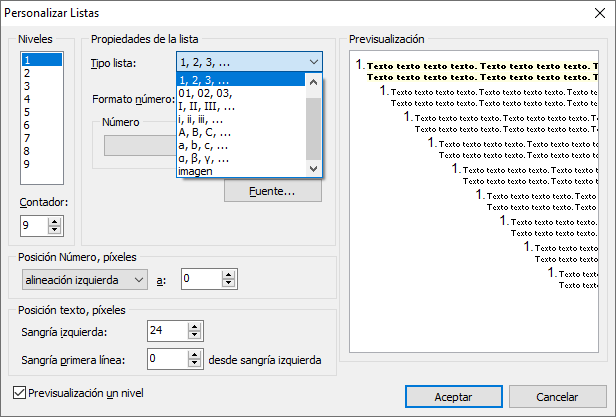Image resolution: width=616 pixels, height=417 pixels.
Task: Click the Cancelar button
Action: pos(557,397)
